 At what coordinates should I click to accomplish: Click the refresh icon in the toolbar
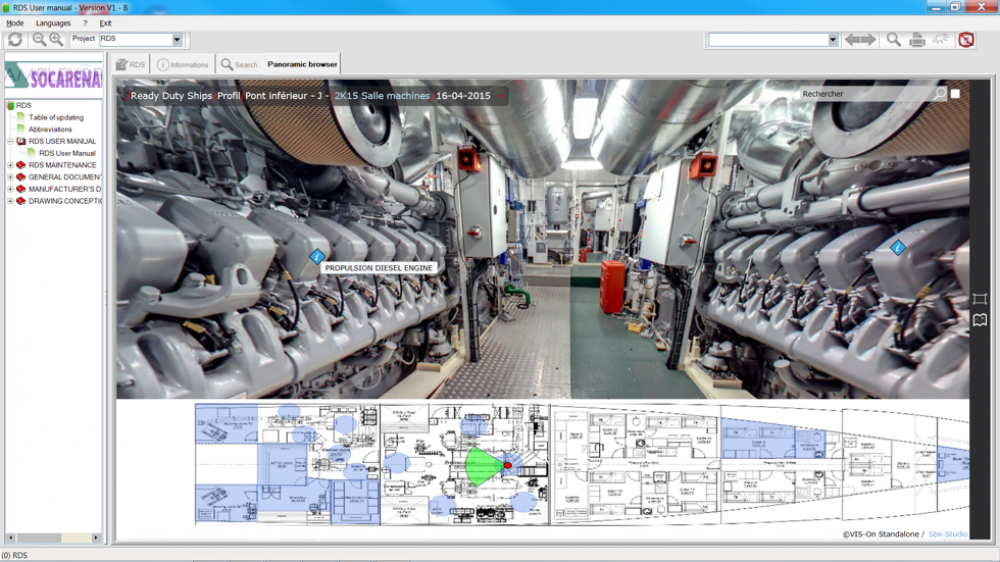pos(15,40)
